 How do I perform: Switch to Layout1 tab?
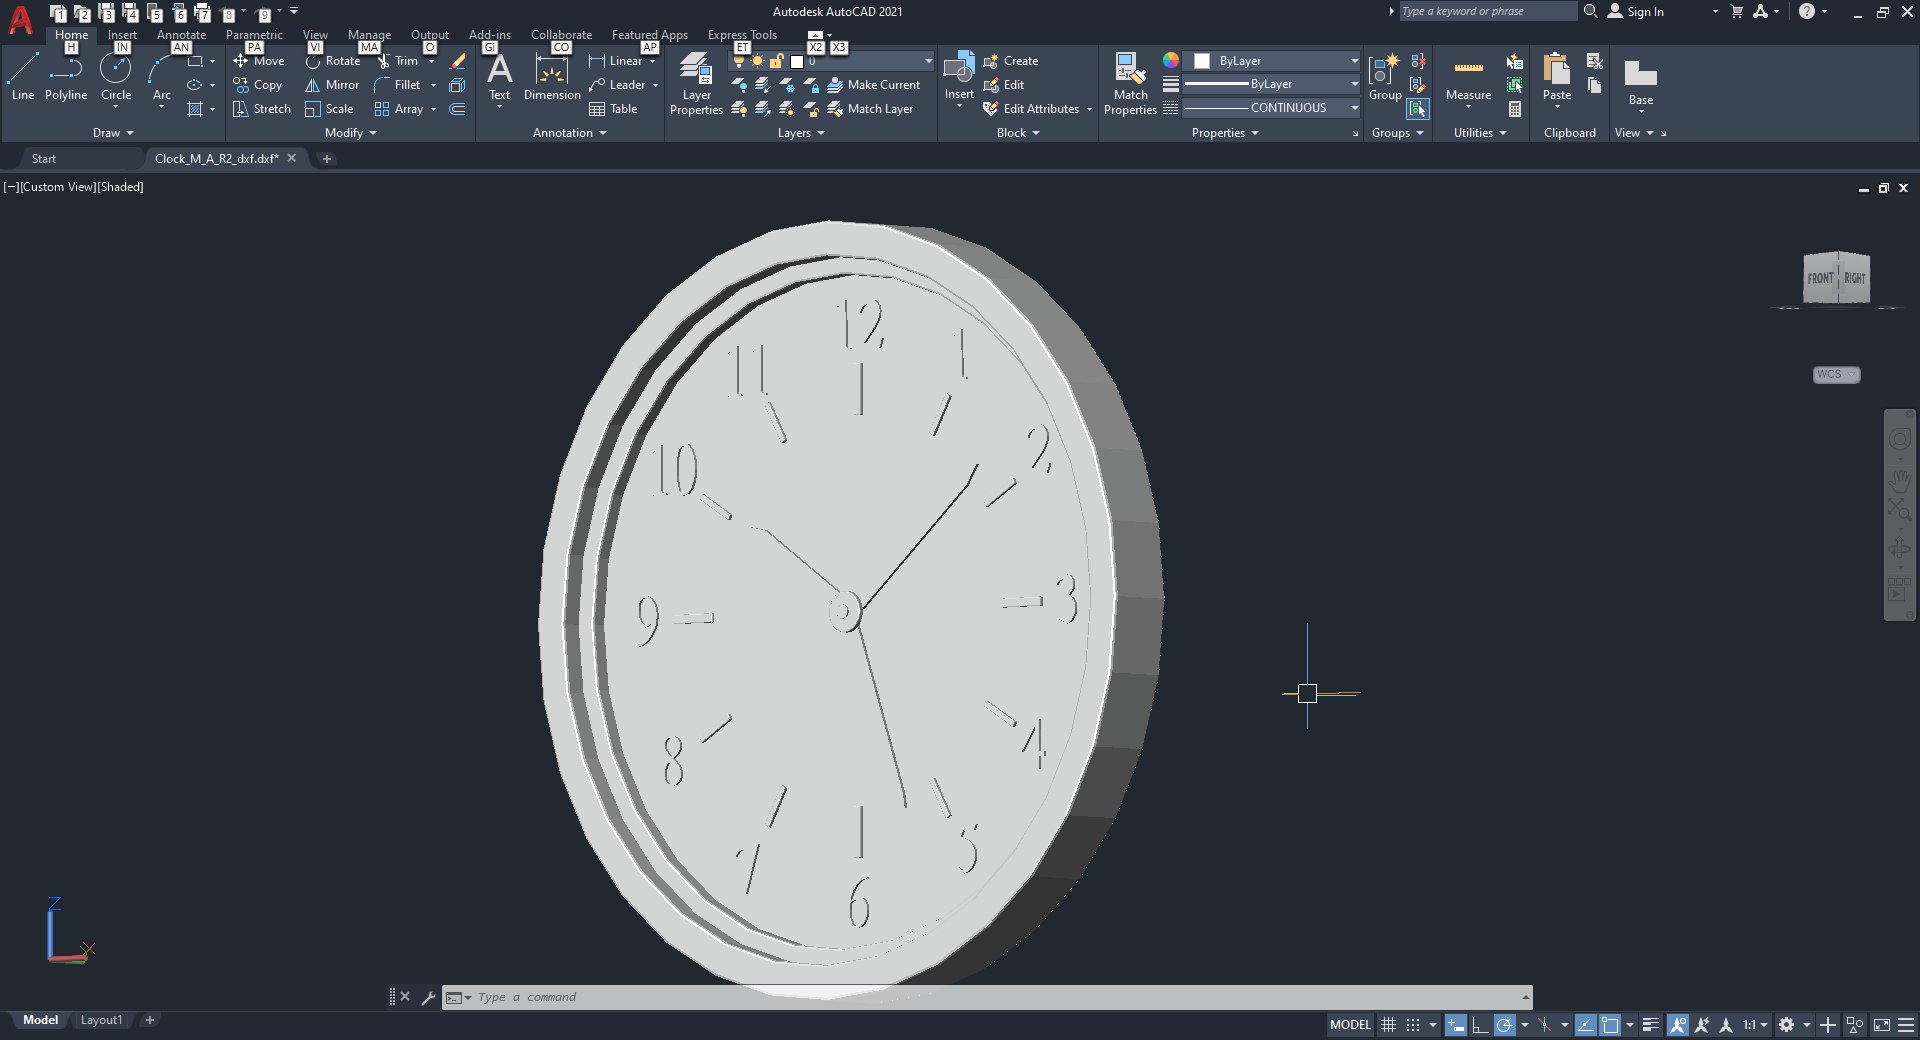pyautogui.click(x=101, y=1020)
